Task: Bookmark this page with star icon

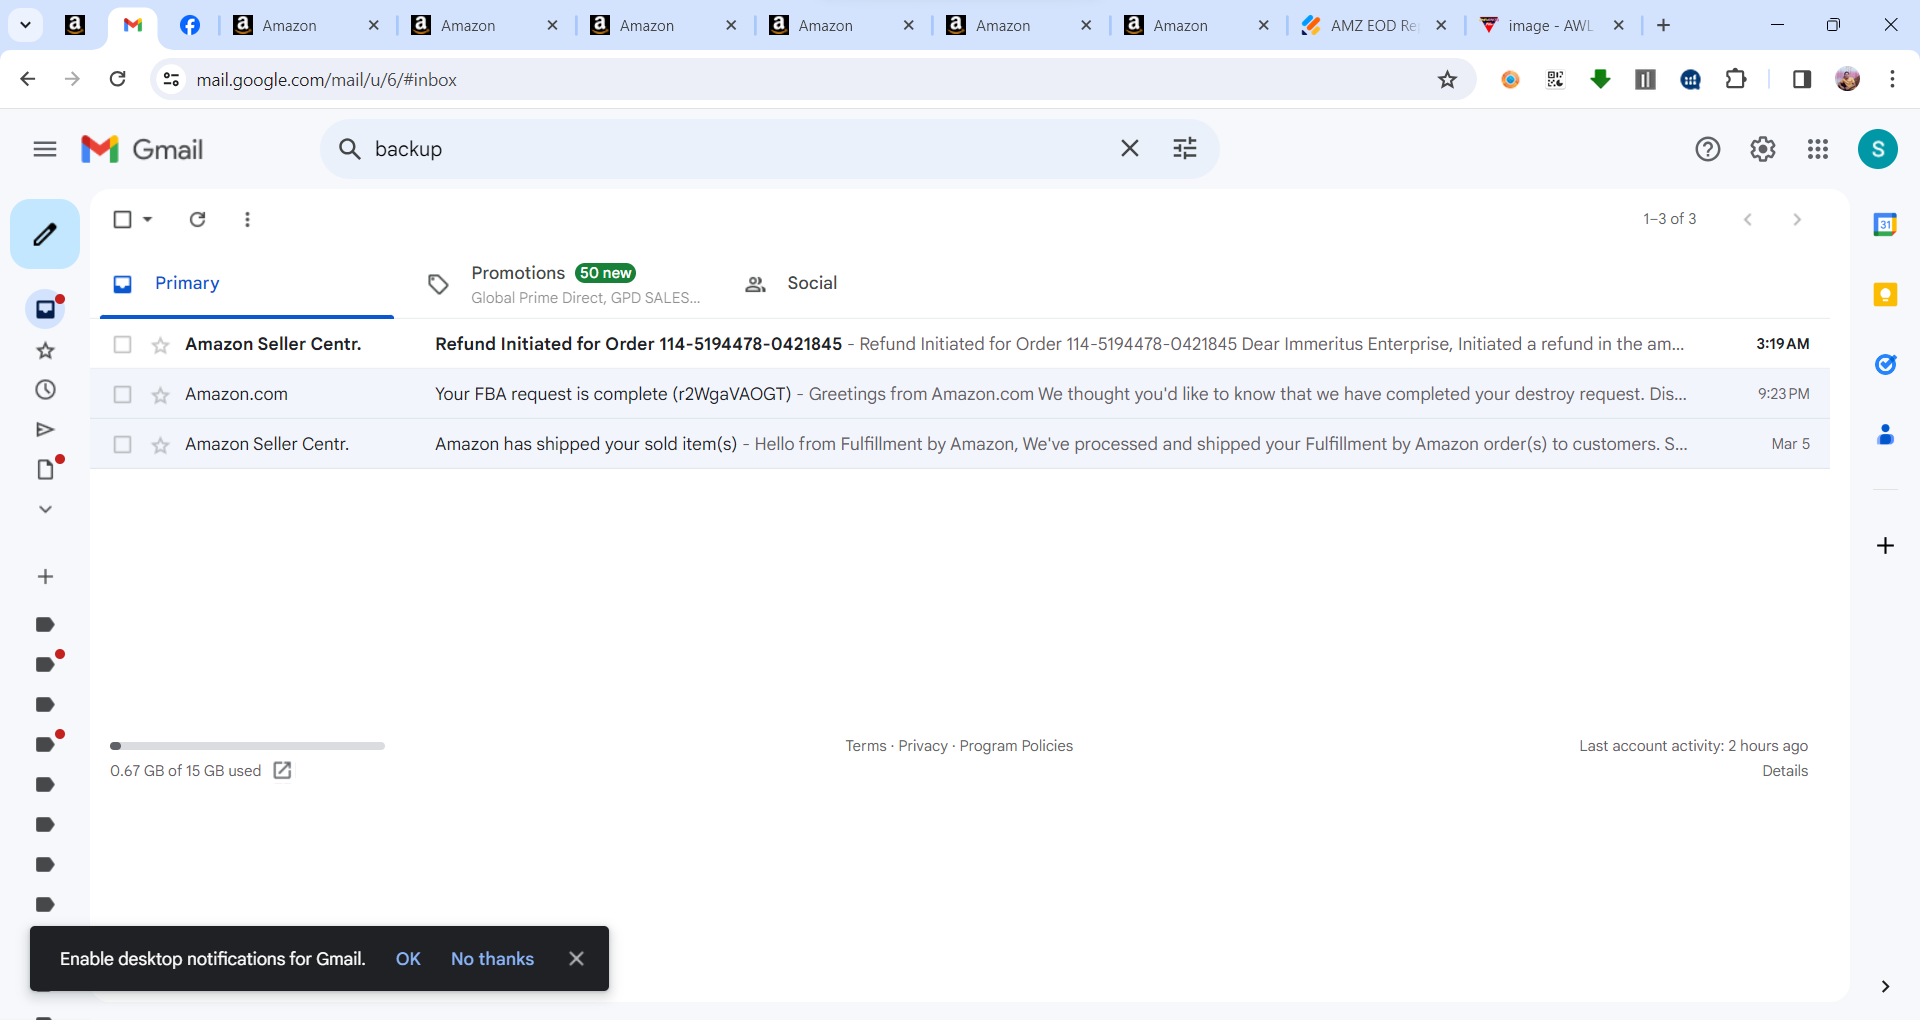Action: [1447, 80]
